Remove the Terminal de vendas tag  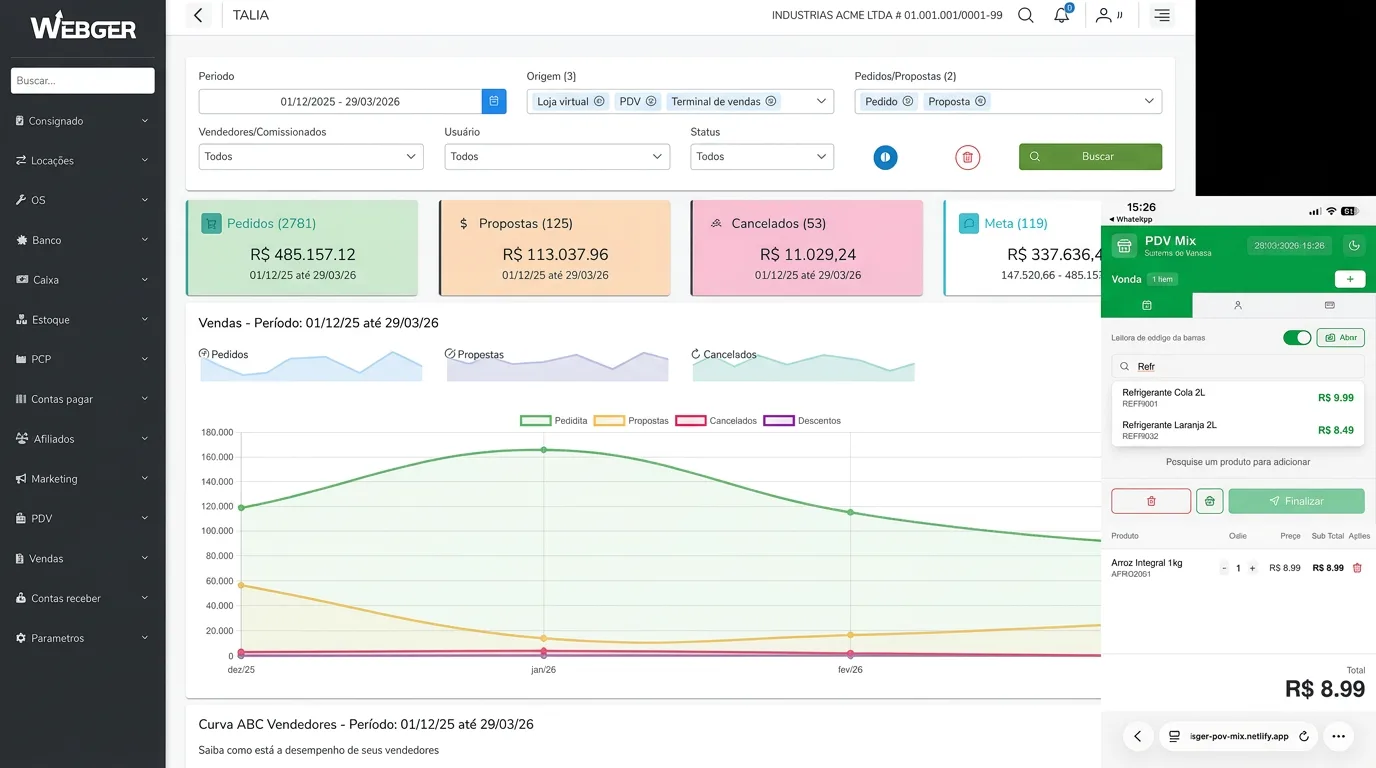771,101
